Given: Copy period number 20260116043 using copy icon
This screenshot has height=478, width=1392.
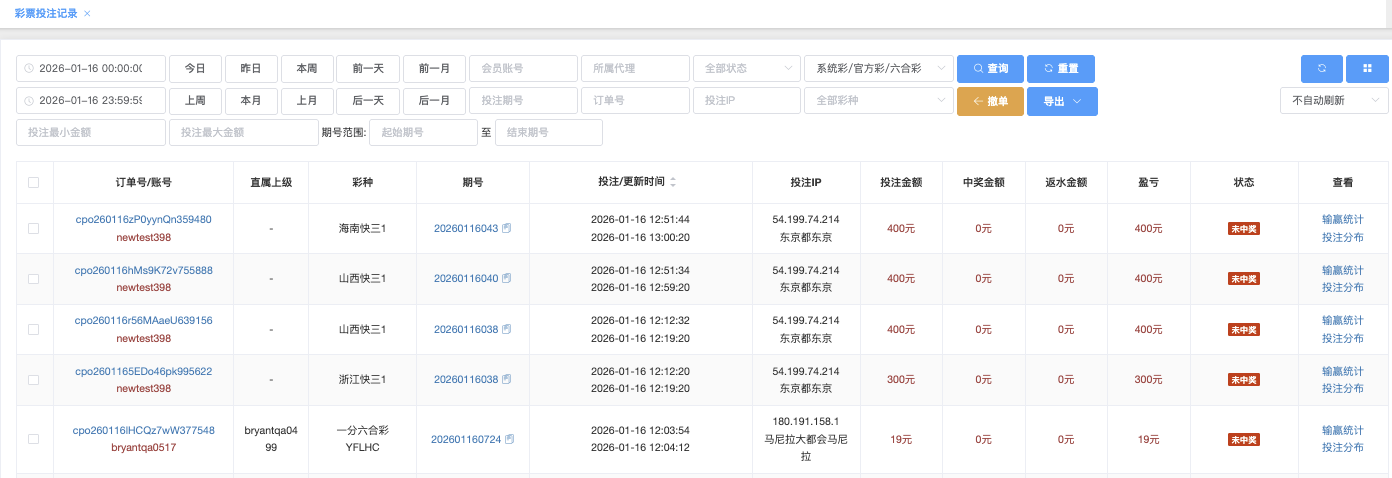Looking at the screenshot, I should pyautogui.click(x=507, y=229).
